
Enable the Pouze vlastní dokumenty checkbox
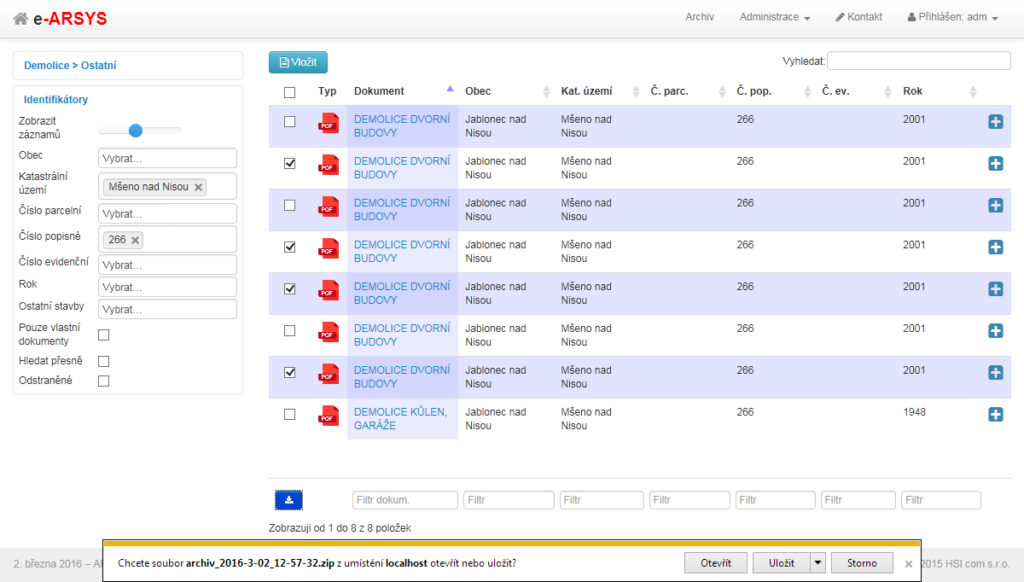[x=103, y=335]
